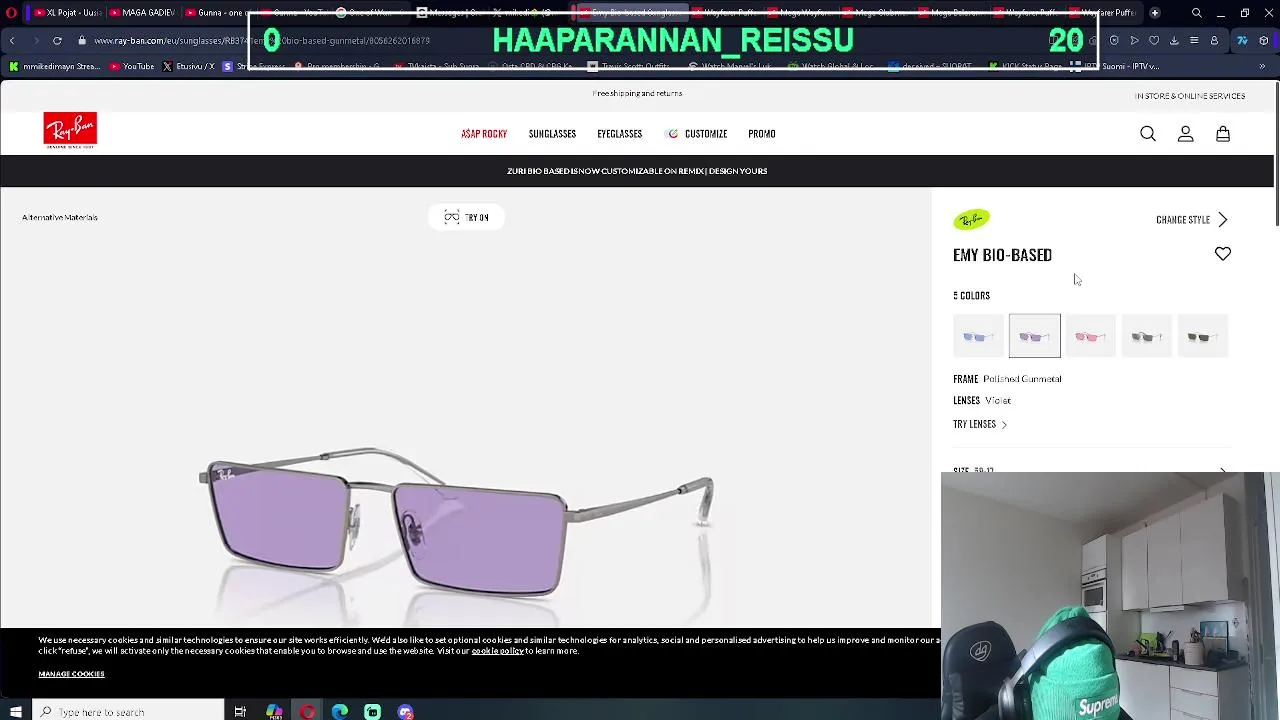Click the 5 COLORS label
This screenshot has height=720, width=1280.
pyautogui.click(x=971, y=296)
